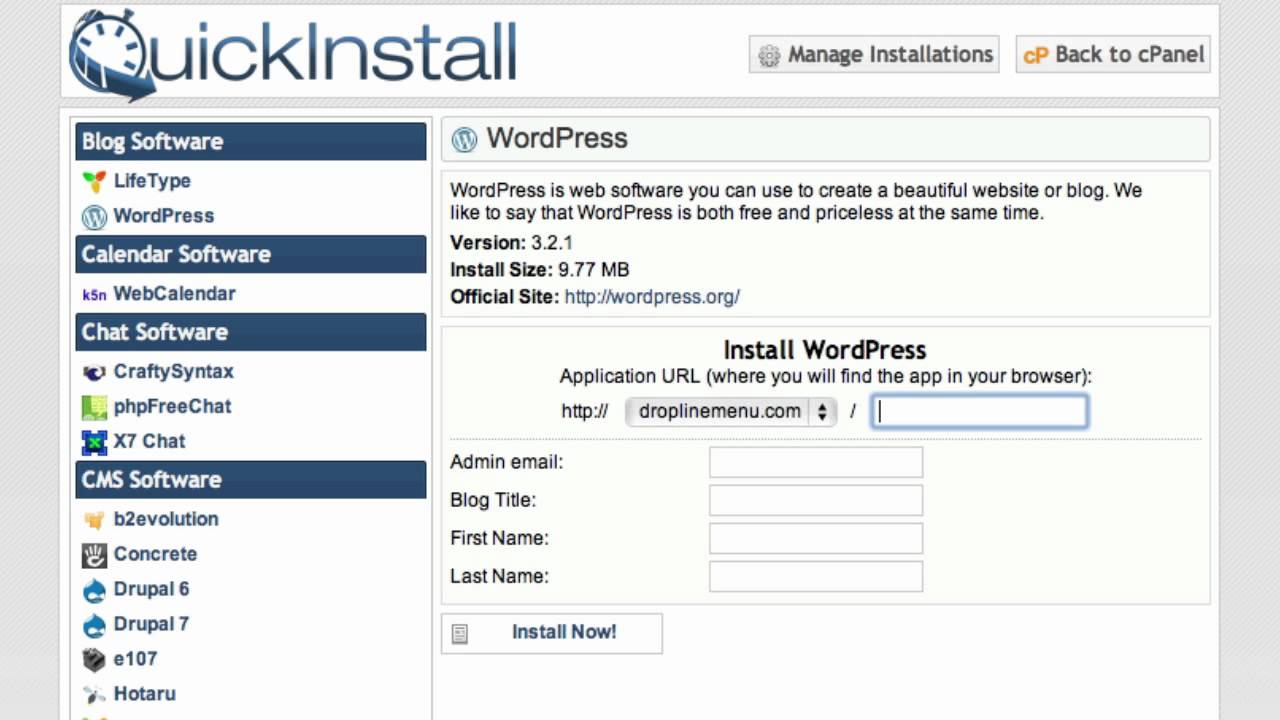This screenshot has height=720, width=1280.
Task: Click the Blog Title input field
Action: coord(816,500)
